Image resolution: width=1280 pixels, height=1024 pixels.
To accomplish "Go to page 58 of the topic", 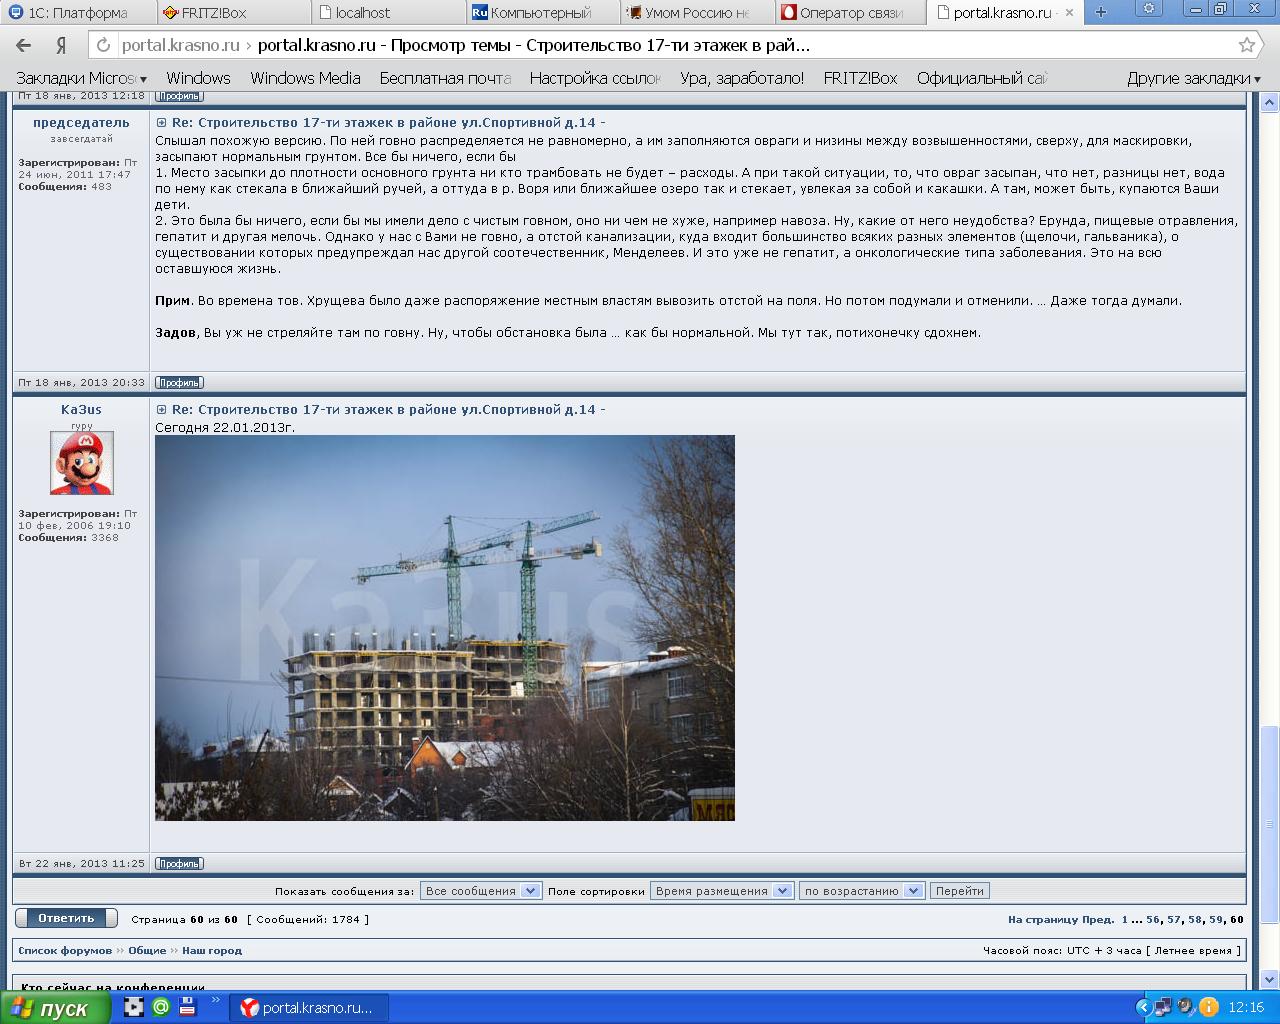I will [1195, 920].
